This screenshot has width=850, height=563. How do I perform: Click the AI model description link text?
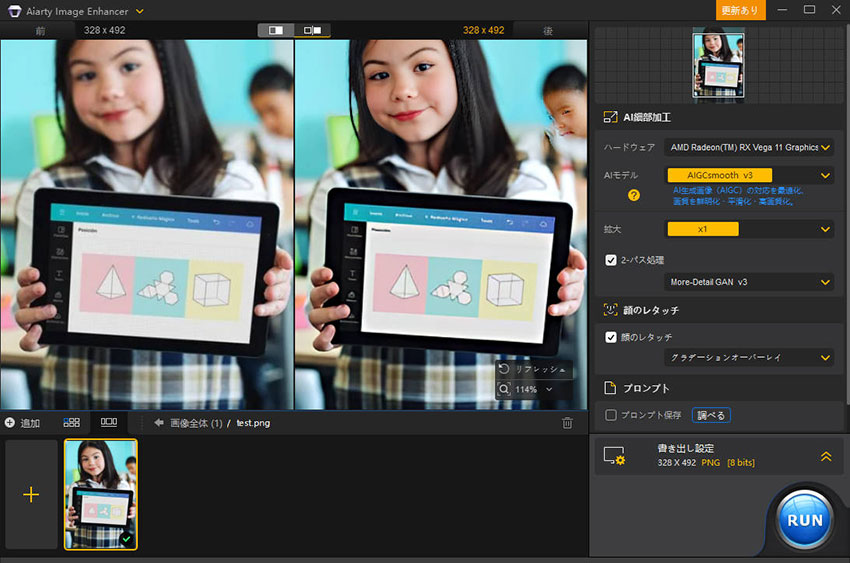[739, 196]
